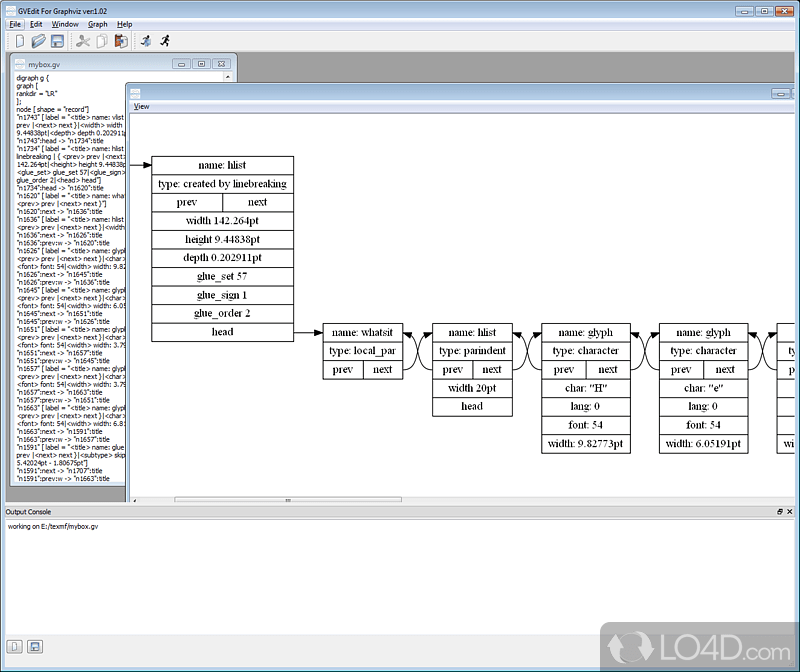The height and width of the screenshot is (672, 800).
Task: Click 'working on E:/texmf/mybox.gv' console text
Action: pyautogui.click(x=53, y=527)
